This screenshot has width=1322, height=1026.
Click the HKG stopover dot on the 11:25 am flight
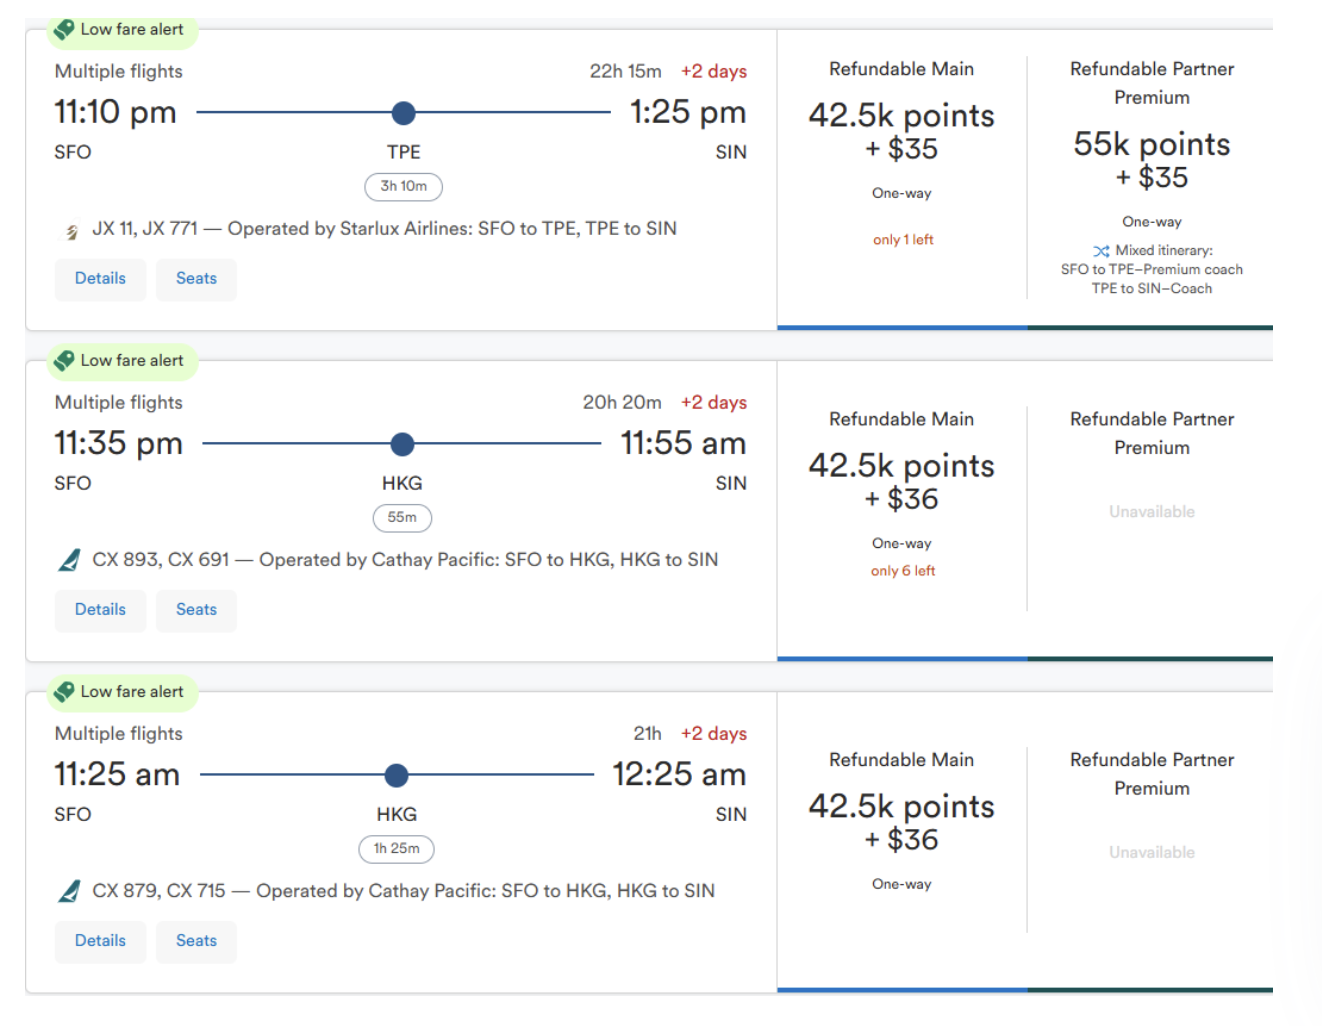pos(396,775)
